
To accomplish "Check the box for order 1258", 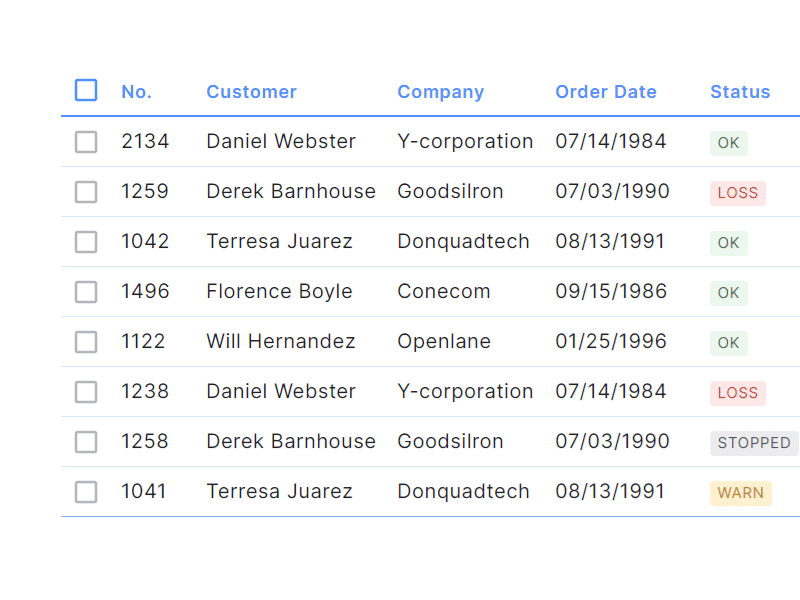I will click(86, 442).
